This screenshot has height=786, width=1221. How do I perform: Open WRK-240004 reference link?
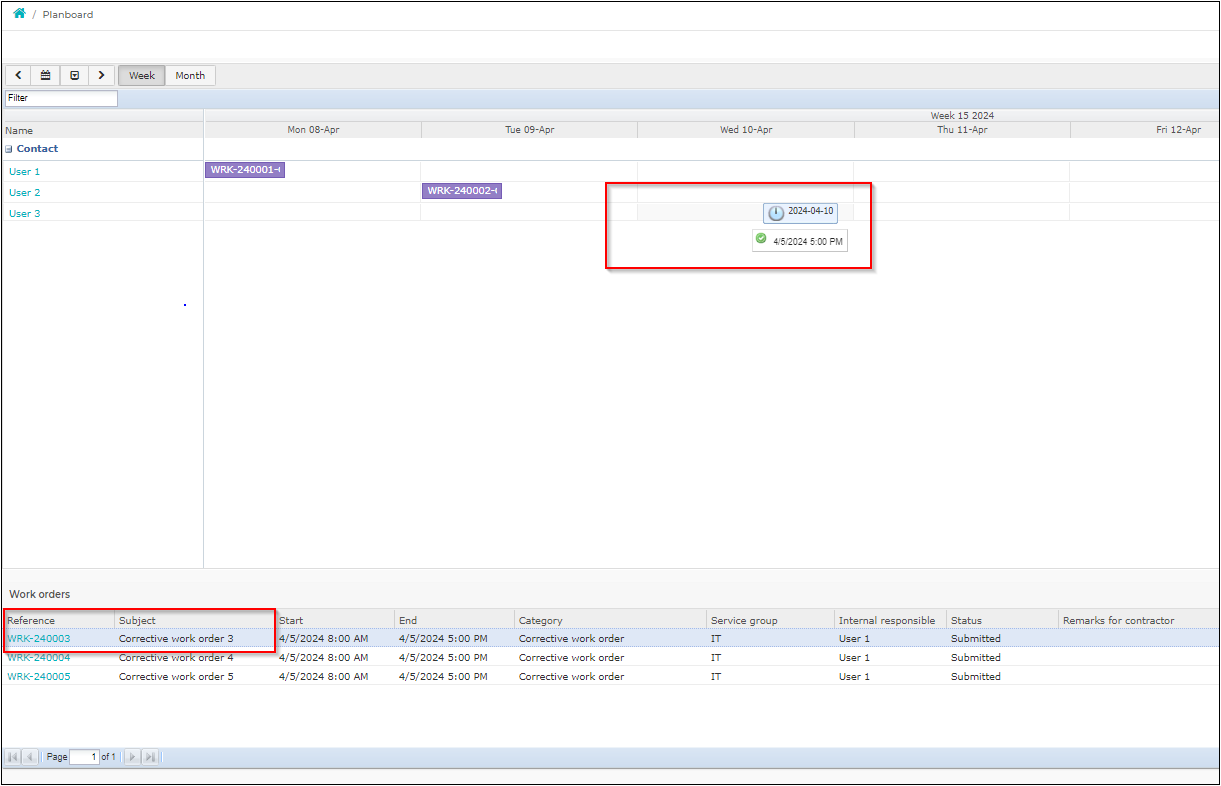point(39,658)
